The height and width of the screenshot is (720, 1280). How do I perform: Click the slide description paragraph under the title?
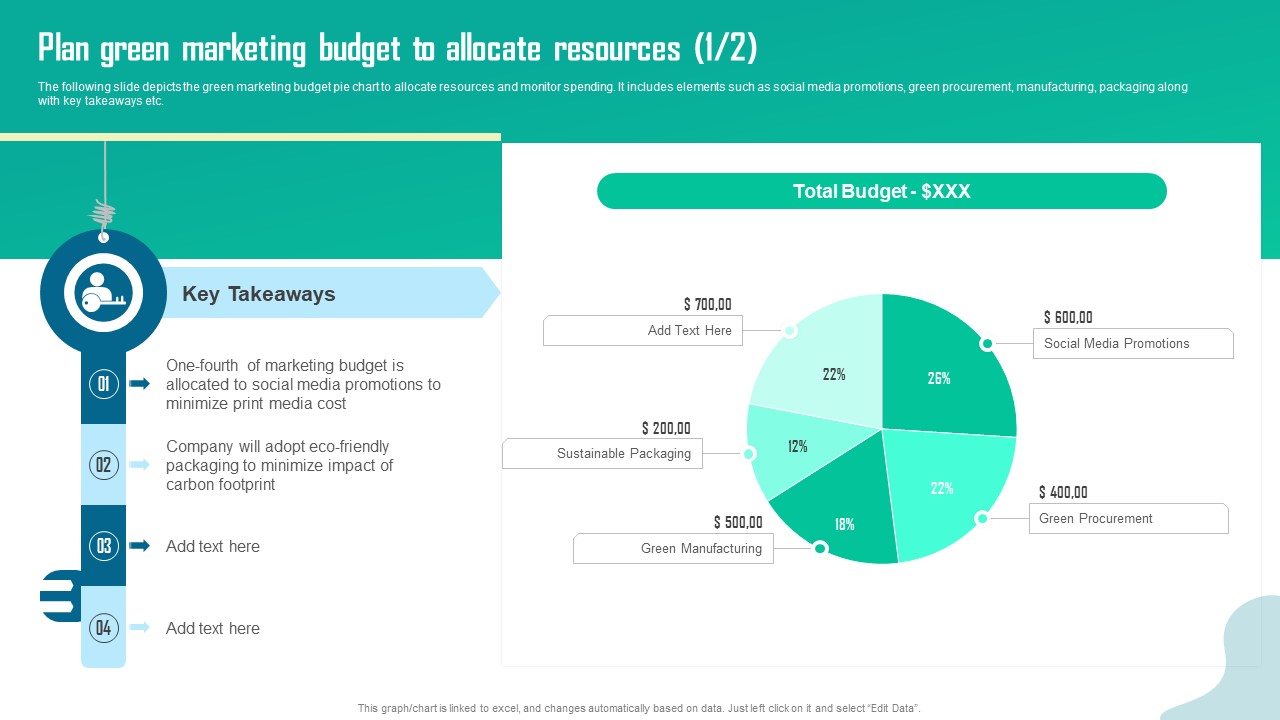tap(613, 94)
